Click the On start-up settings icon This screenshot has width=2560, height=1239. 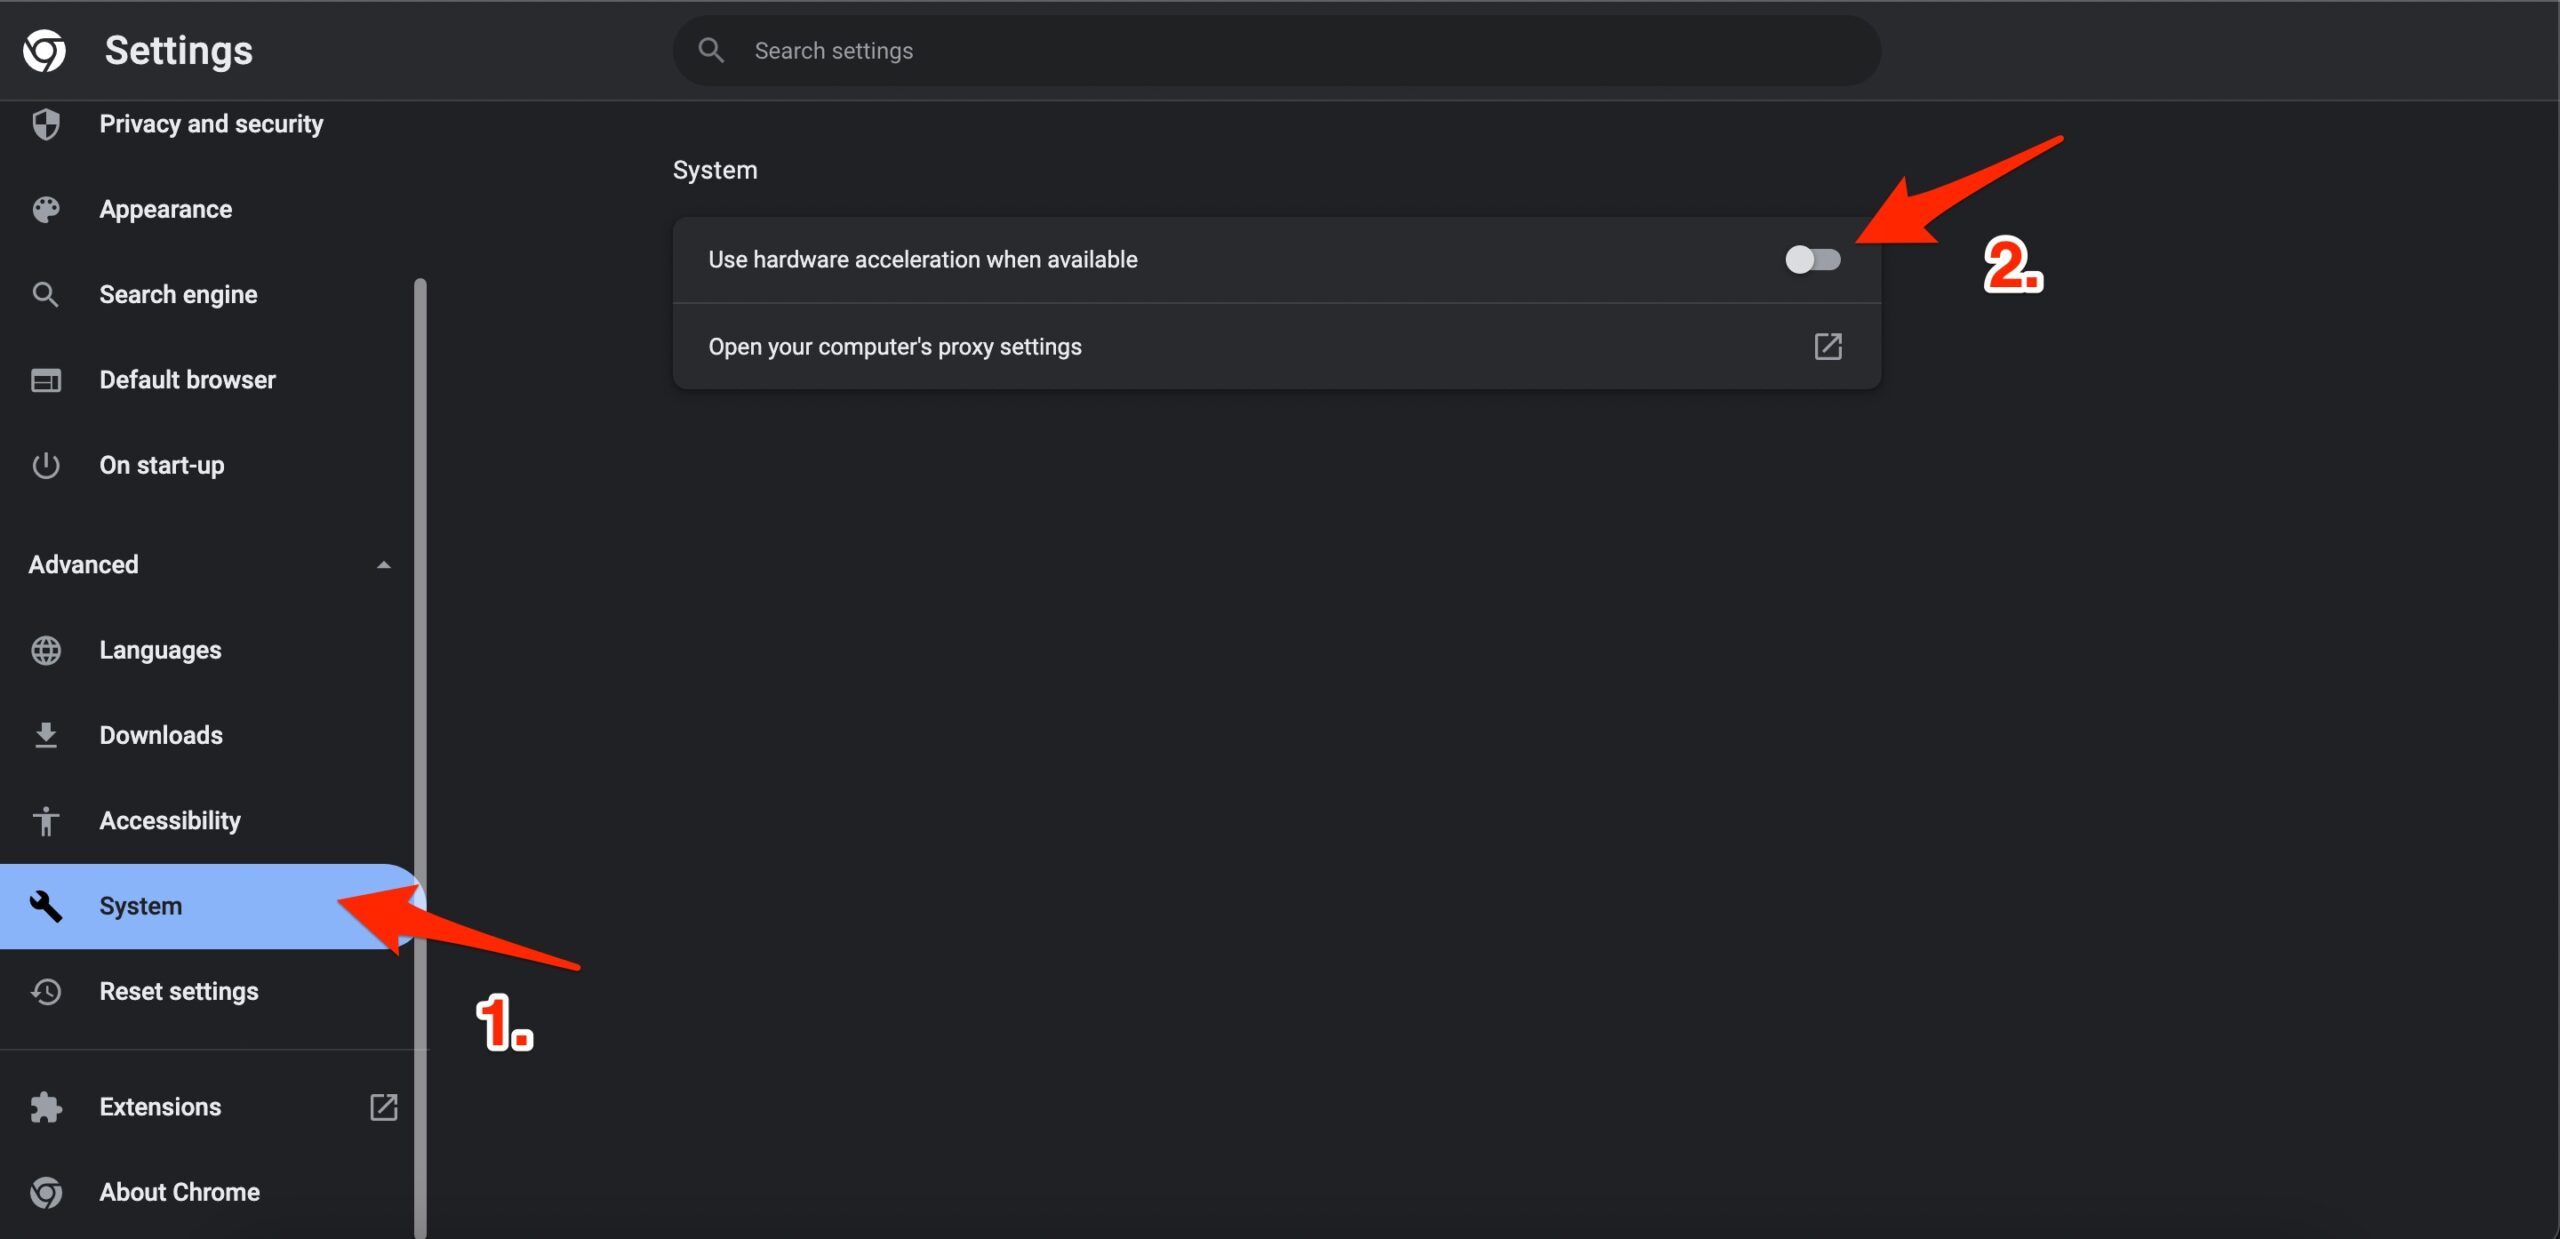(46, 464)
